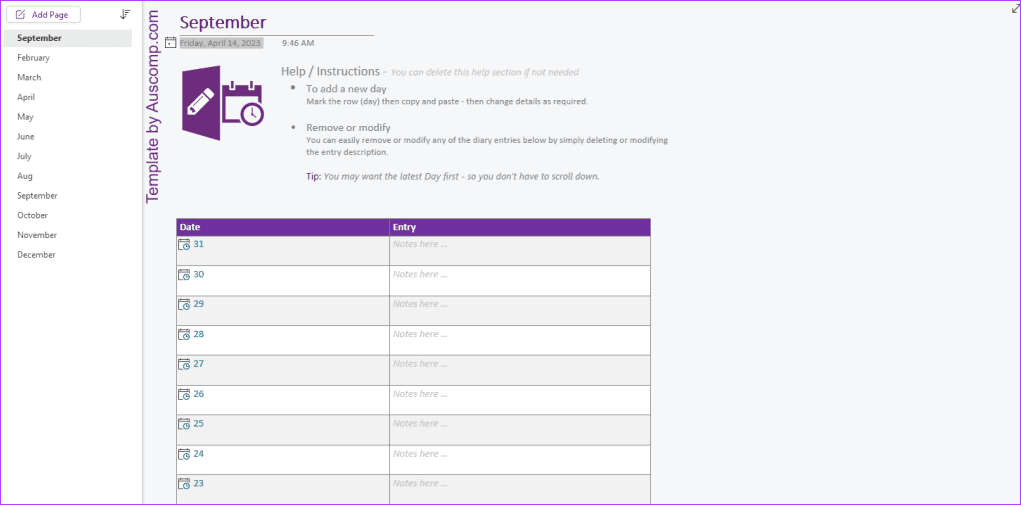
Task: Click the calendar icon for day 24
Action: [184, 454]
